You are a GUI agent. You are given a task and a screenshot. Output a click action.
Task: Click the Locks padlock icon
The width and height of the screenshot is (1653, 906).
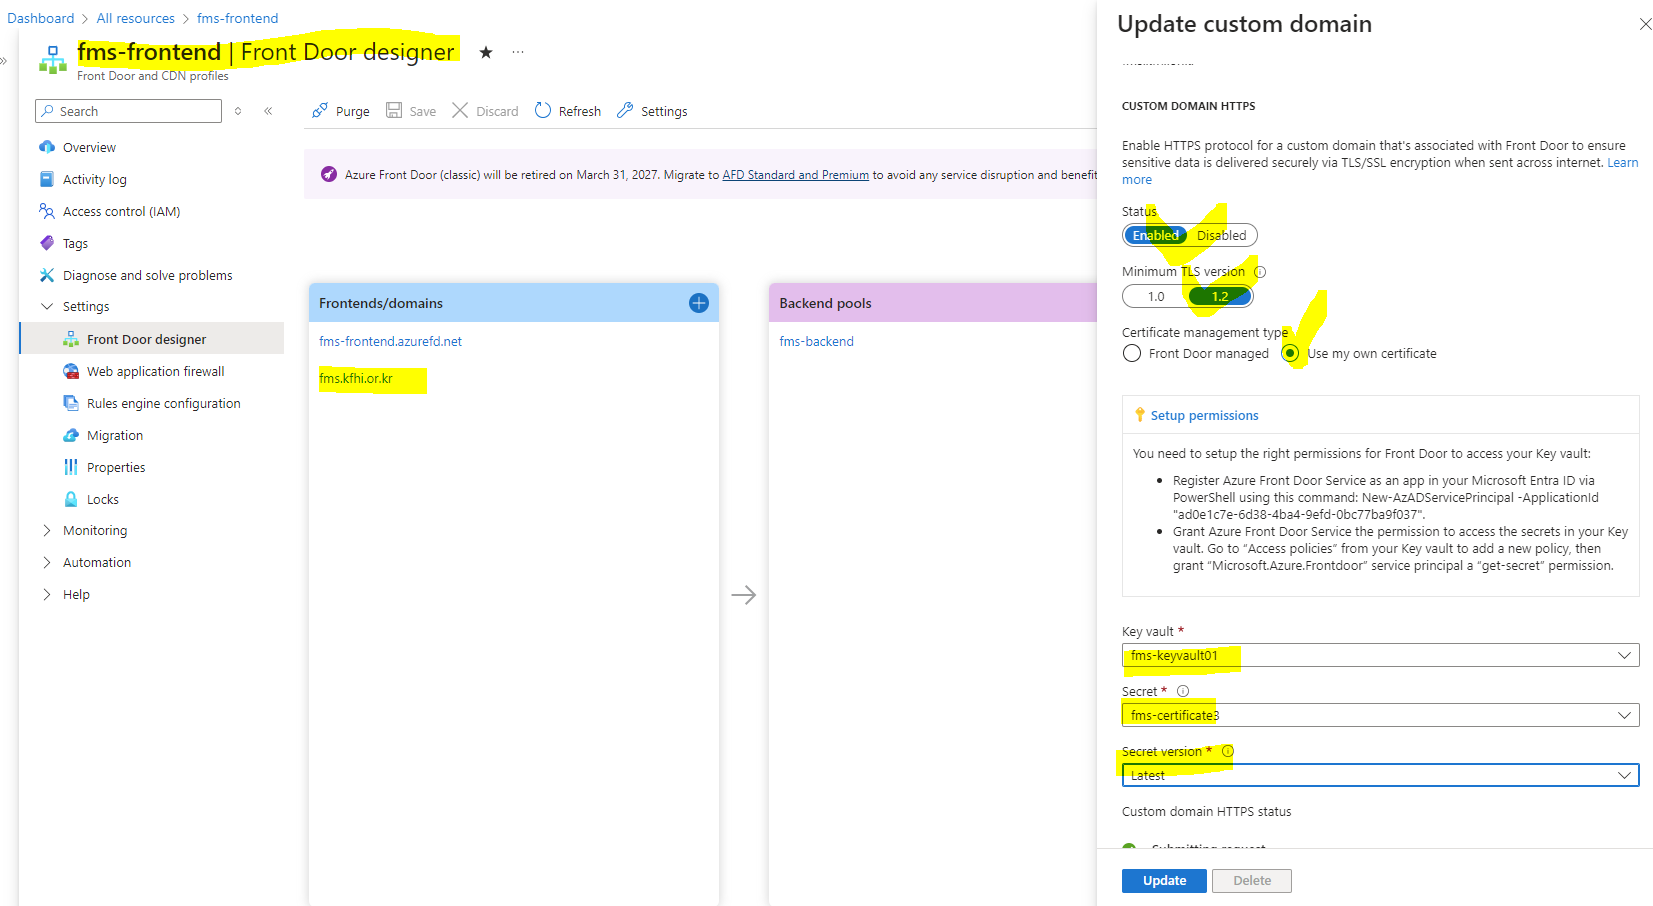tap(71, 499)
